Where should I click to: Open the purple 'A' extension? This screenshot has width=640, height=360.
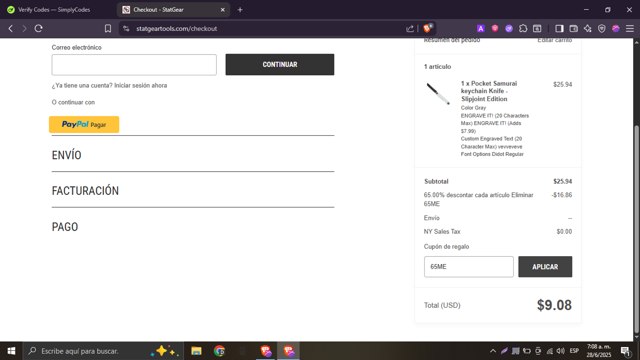click(x=480, y=29)
